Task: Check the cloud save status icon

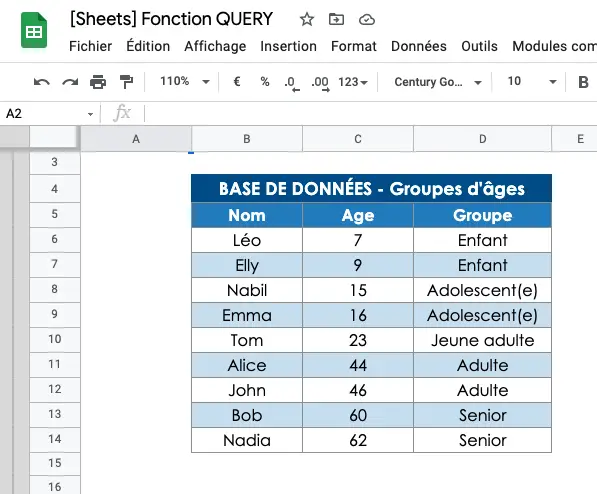Action: (367, 19)
